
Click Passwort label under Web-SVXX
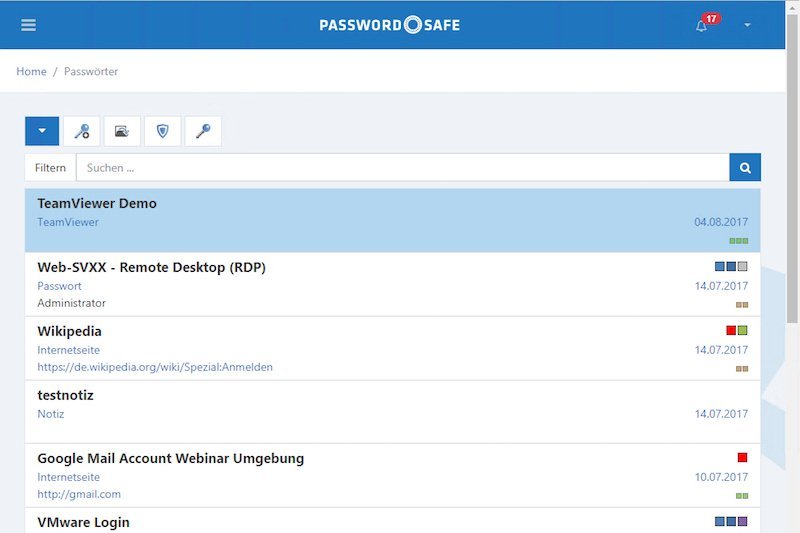tap(59, 286)
